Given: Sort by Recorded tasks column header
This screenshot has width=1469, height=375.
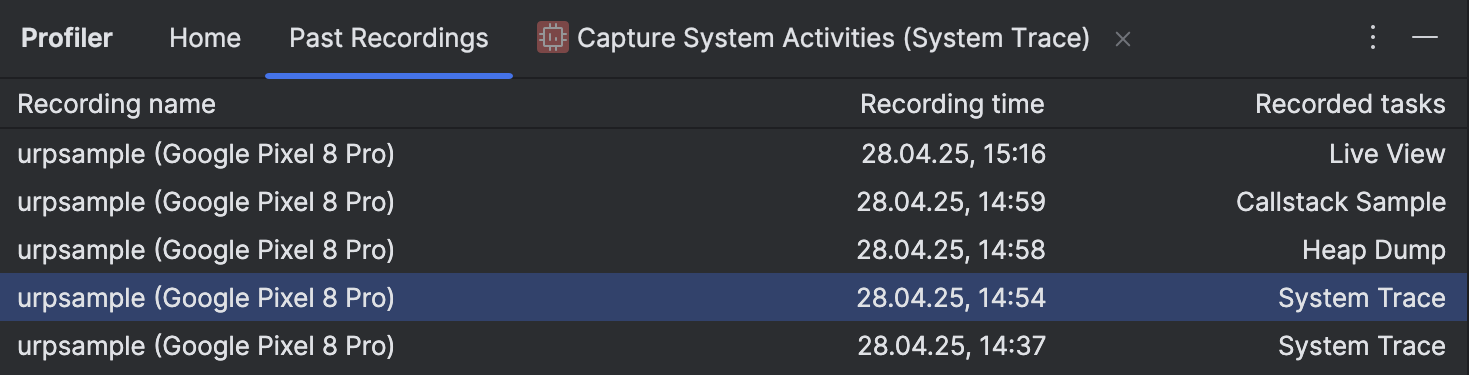Looking at the screenshot, I should tap(1350, 103).
